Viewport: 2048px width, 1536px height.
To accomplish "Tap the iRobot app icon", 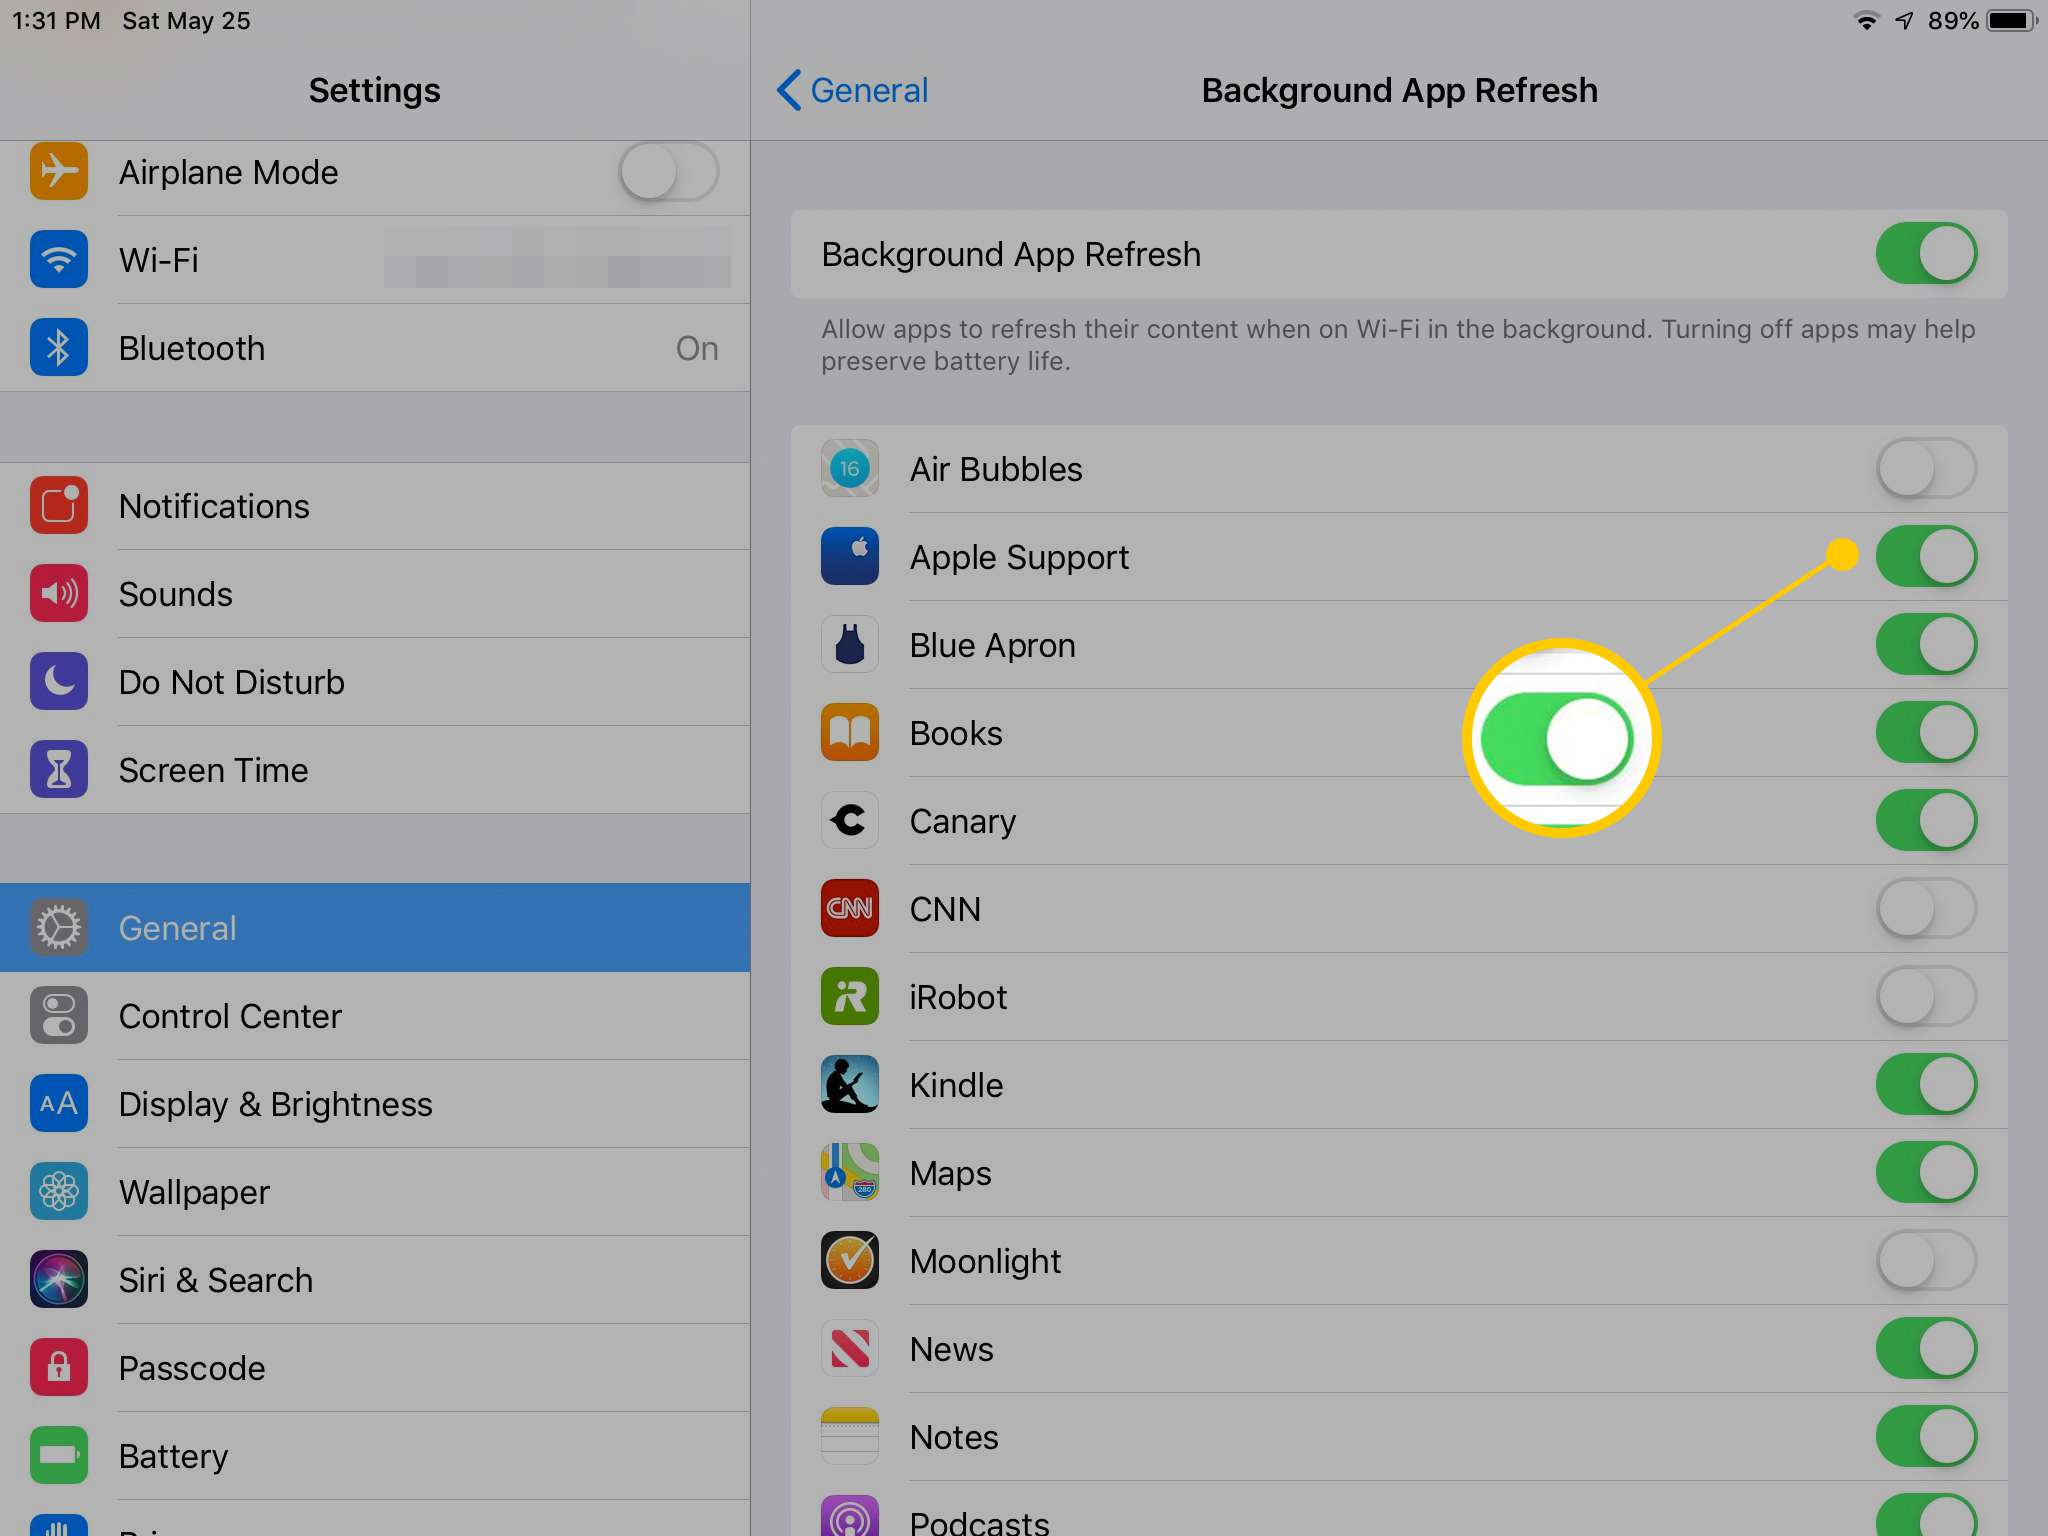I will 850,996.
